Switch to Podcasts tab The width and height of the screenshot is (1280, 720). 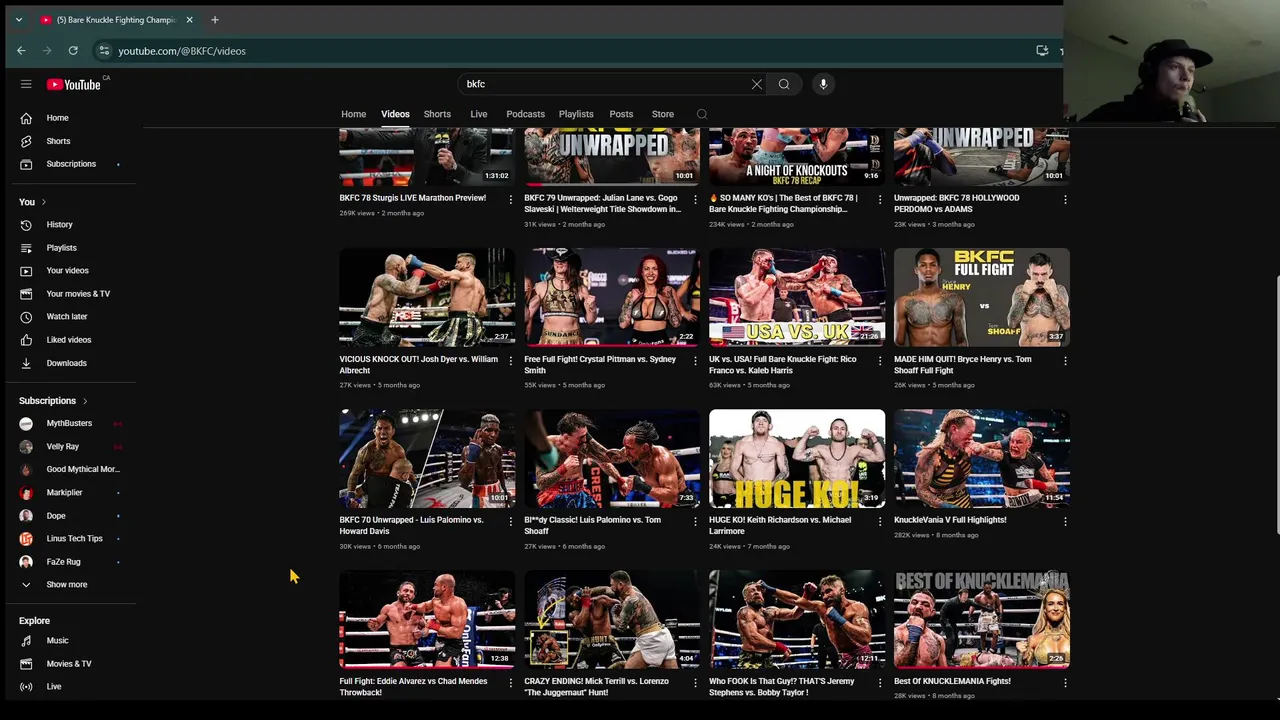click(525, 114)
